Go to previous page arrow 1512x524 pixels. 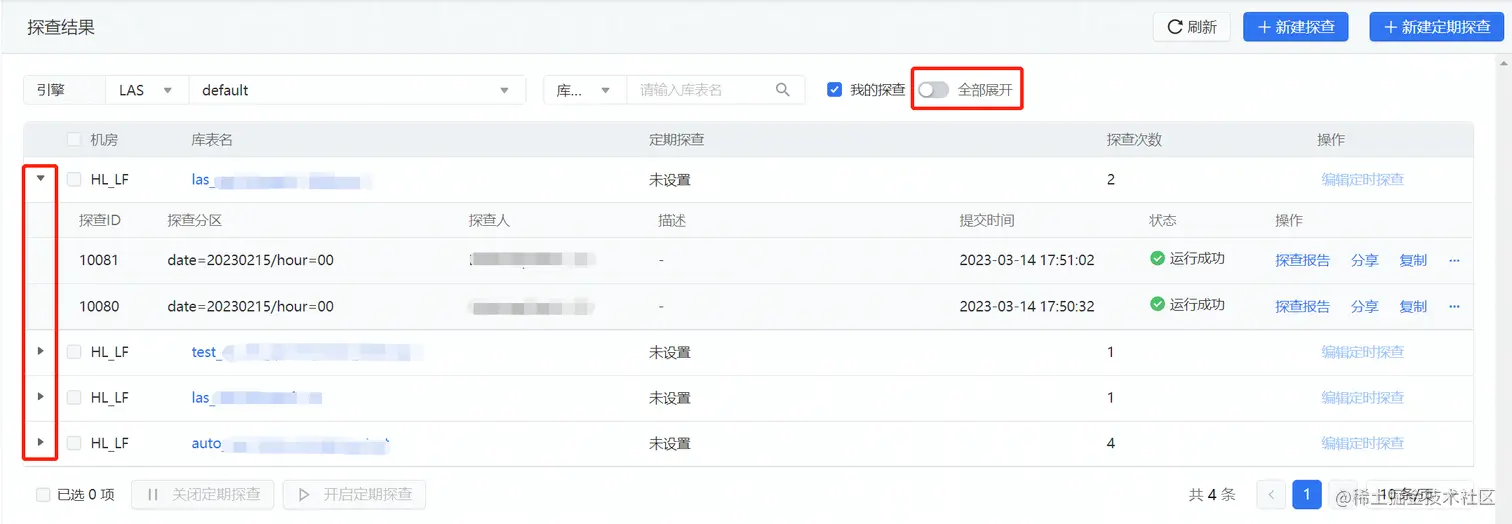point(1271,494)
